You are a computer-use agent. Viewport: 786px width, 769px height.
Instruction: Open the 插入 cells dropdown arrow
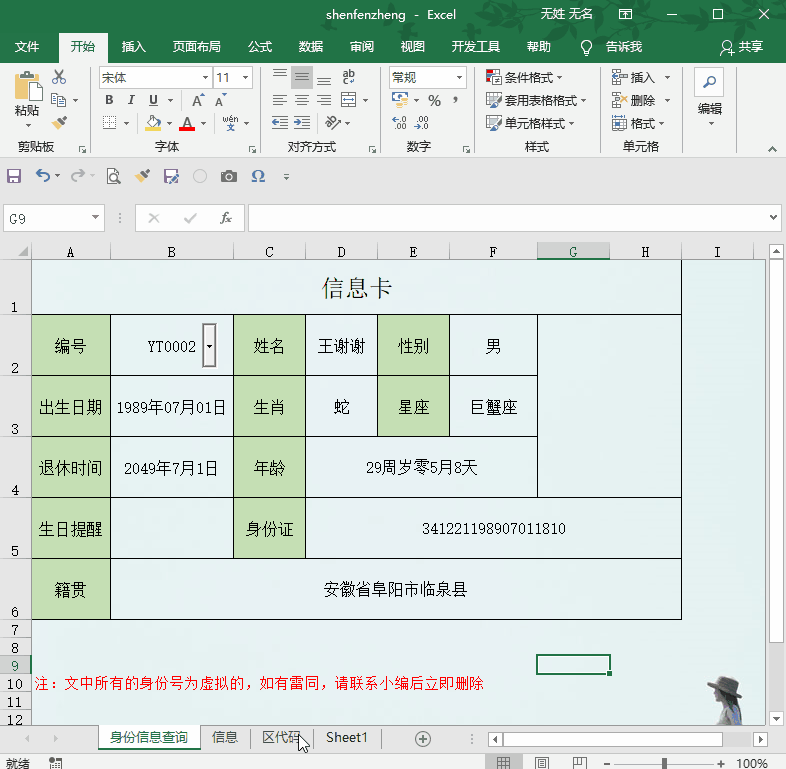coord(667,78)
